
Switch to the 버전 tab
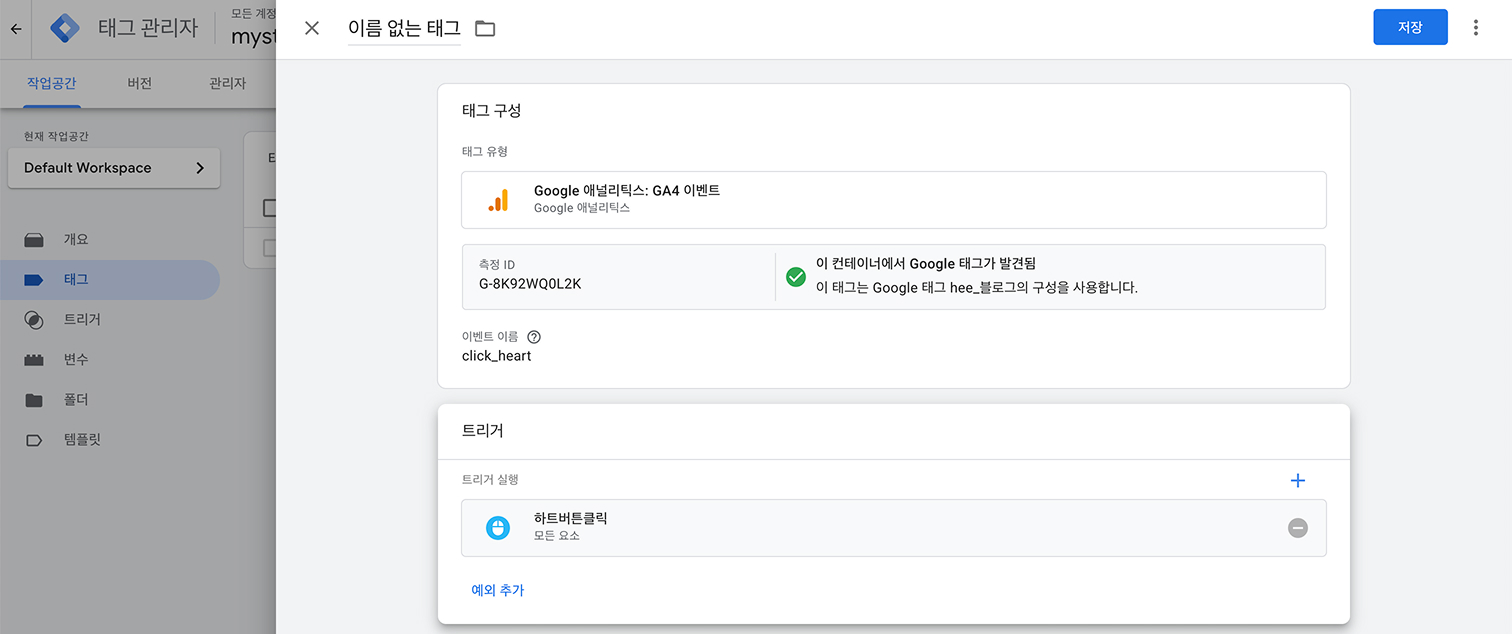point(140,84)
